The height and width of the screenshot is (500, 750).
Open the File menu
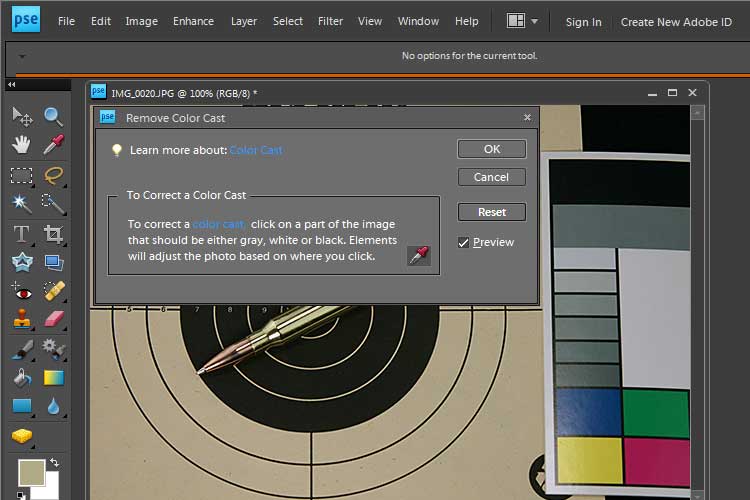66,21
